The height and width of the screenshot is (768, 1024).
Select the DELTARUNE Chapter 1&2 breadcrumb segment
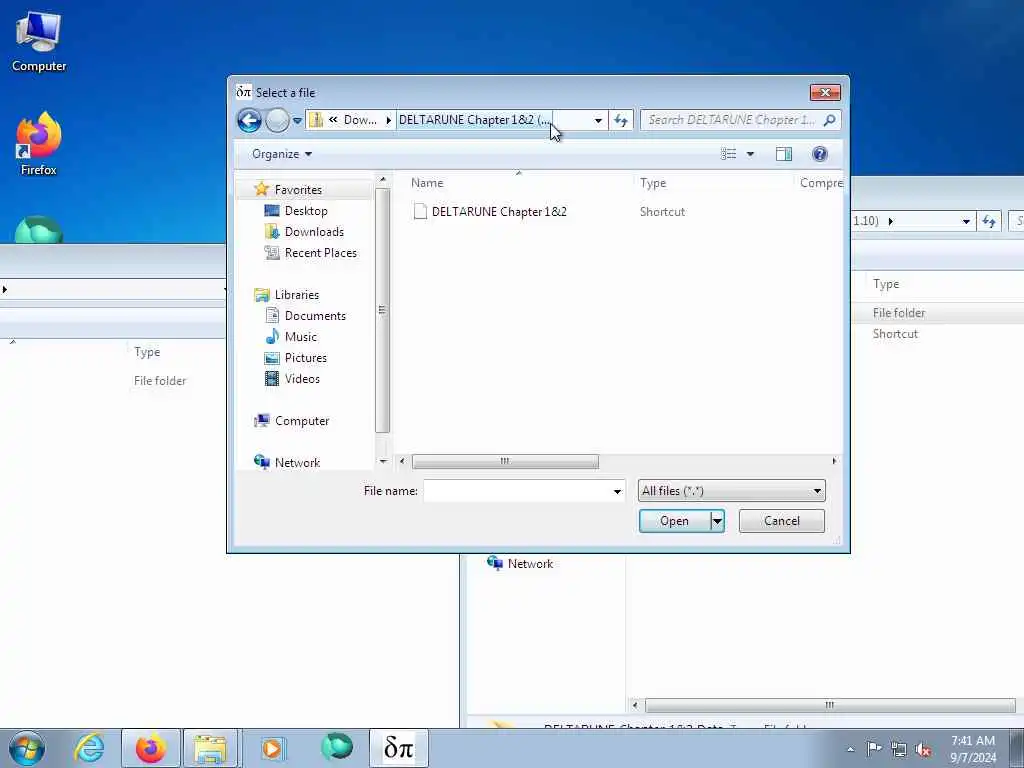coord(474,120)
